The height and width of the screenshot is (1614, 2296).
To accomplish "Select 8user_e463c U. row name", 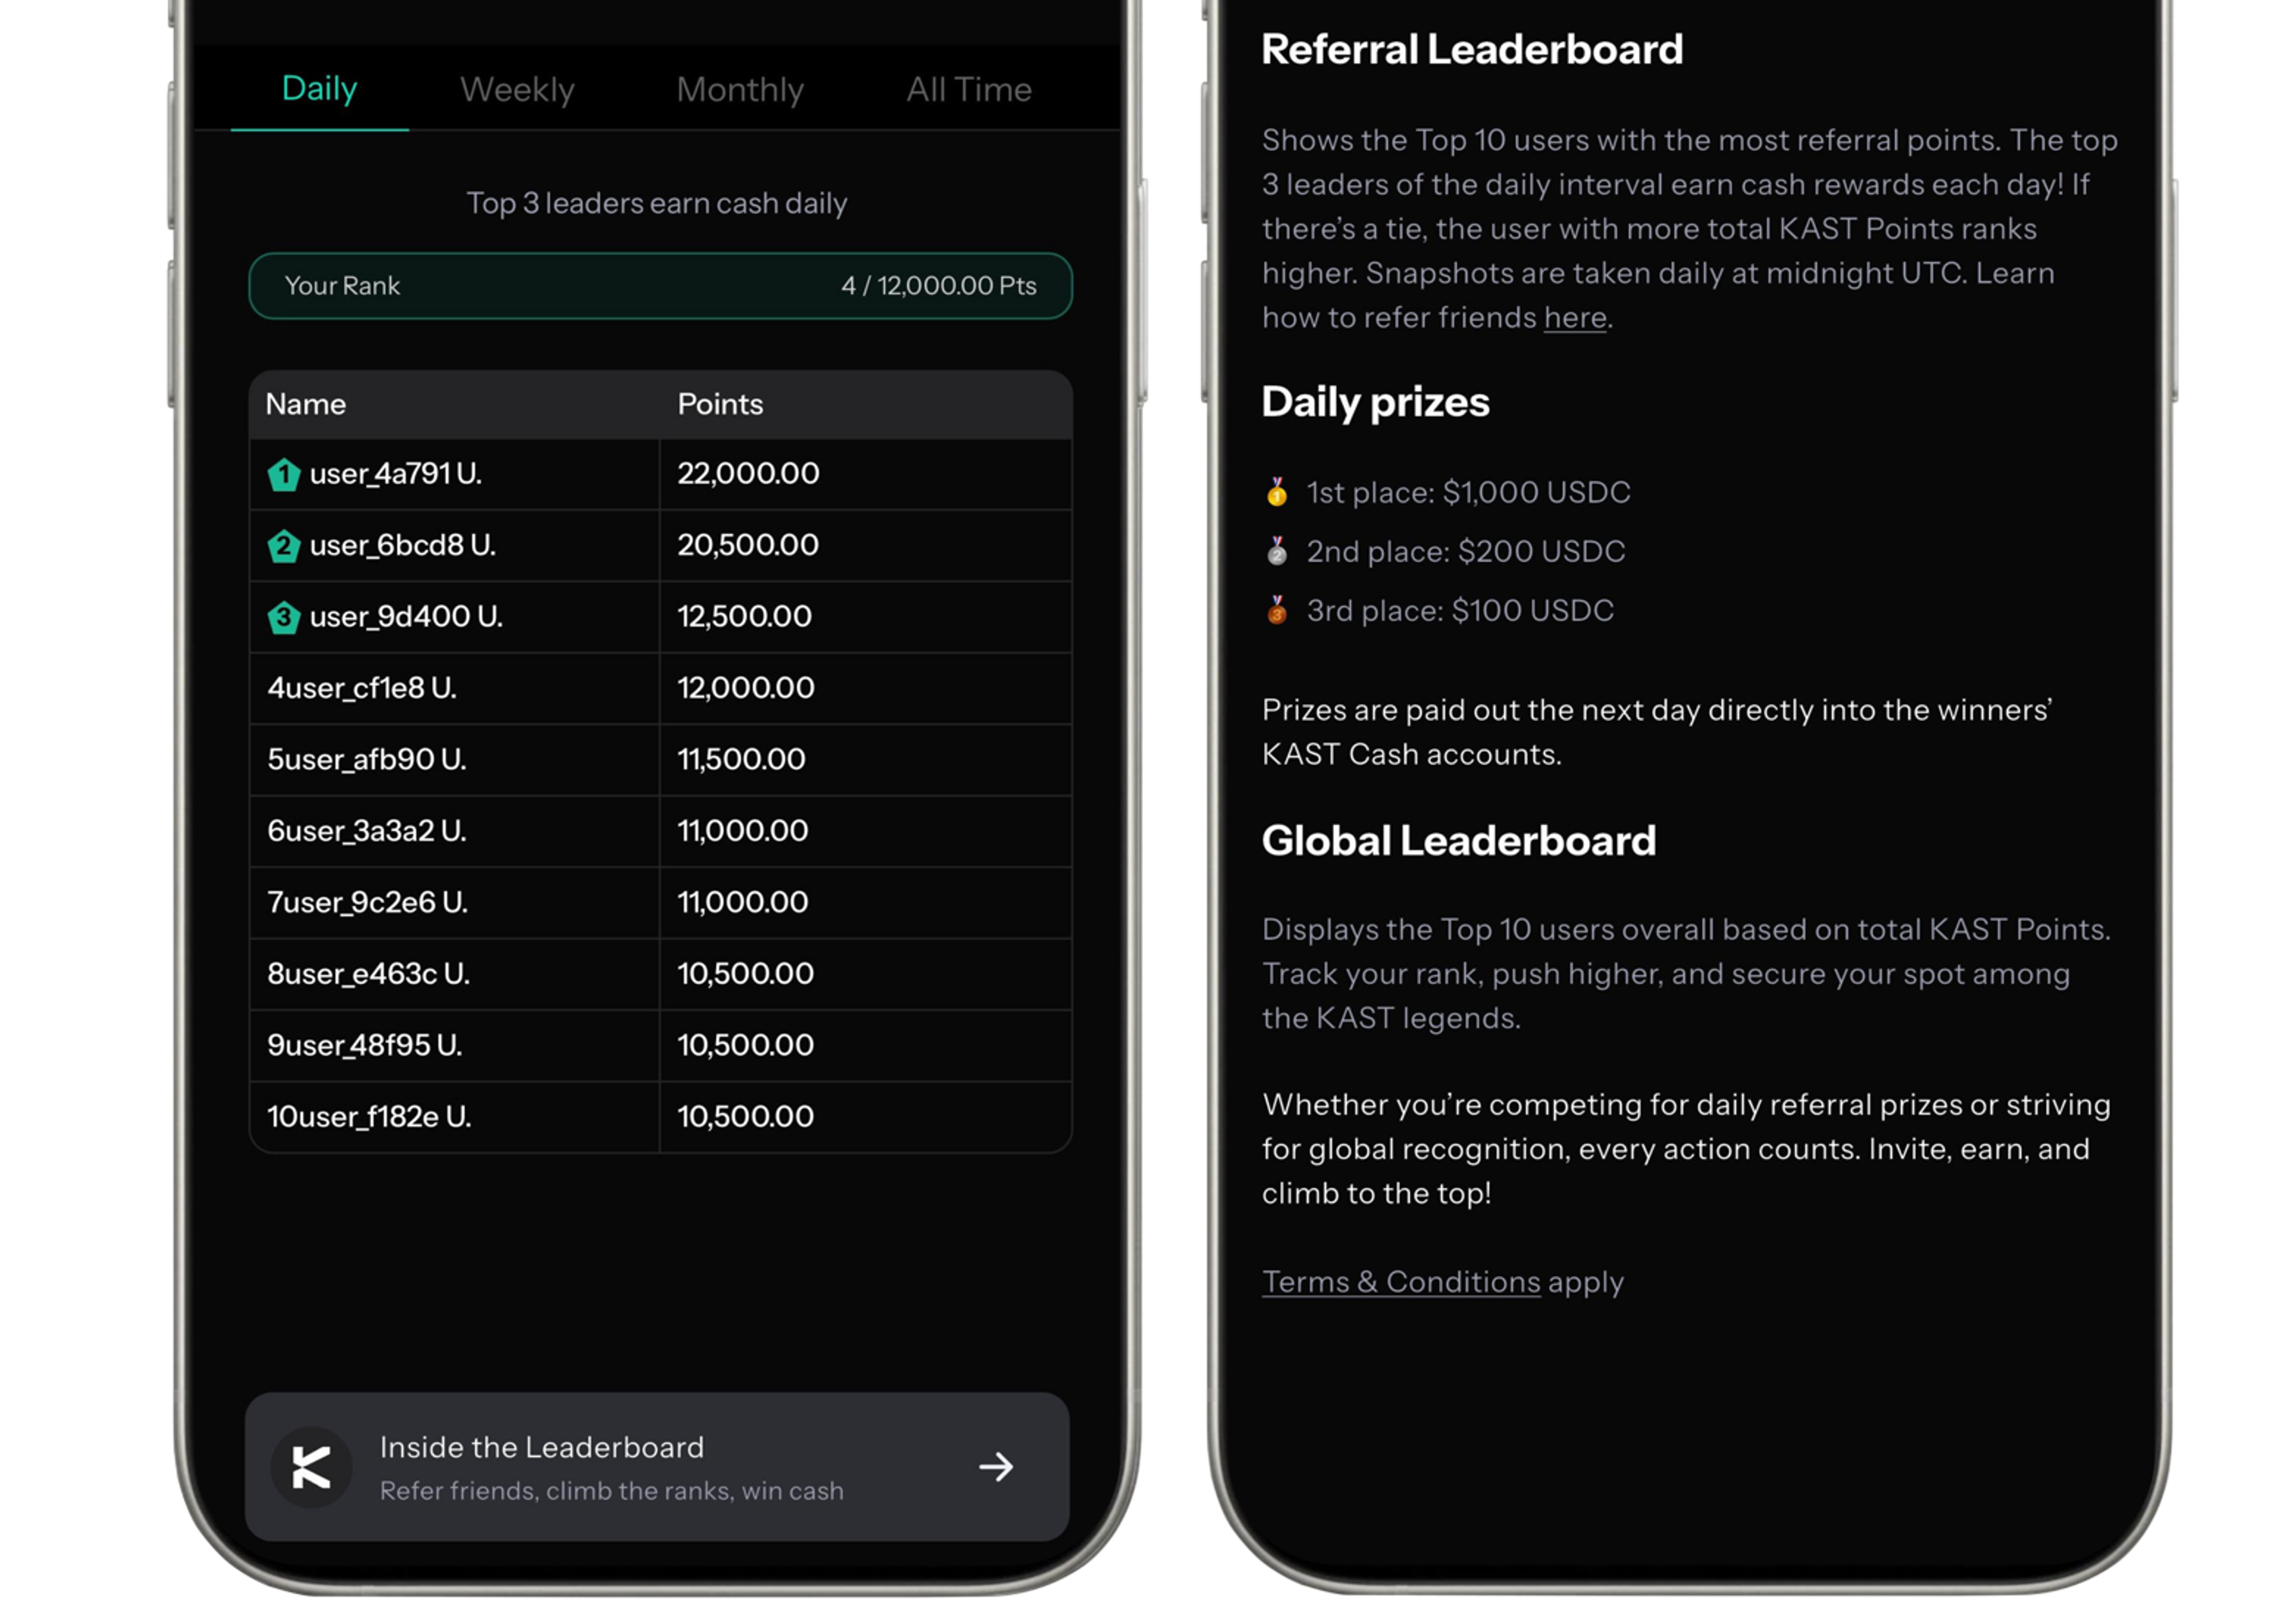I will click(368, 974).
